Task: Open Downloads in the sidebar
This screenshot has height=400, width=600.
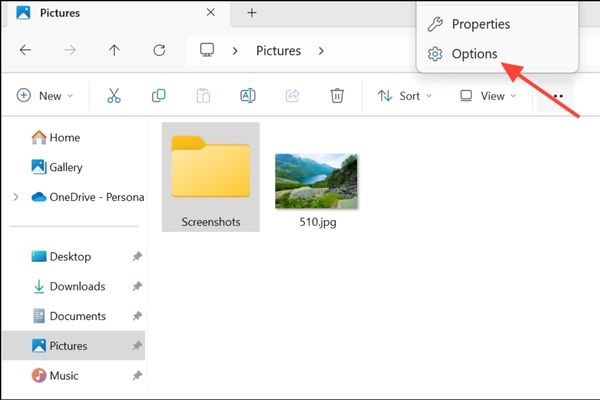Action: 77,286
